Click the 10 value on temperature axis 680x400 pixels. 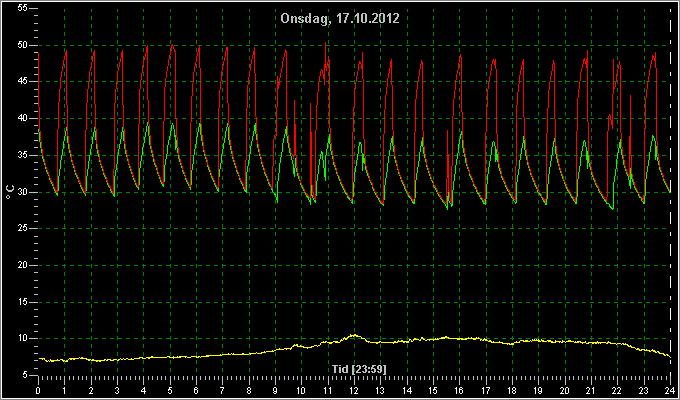pos(23,338)
